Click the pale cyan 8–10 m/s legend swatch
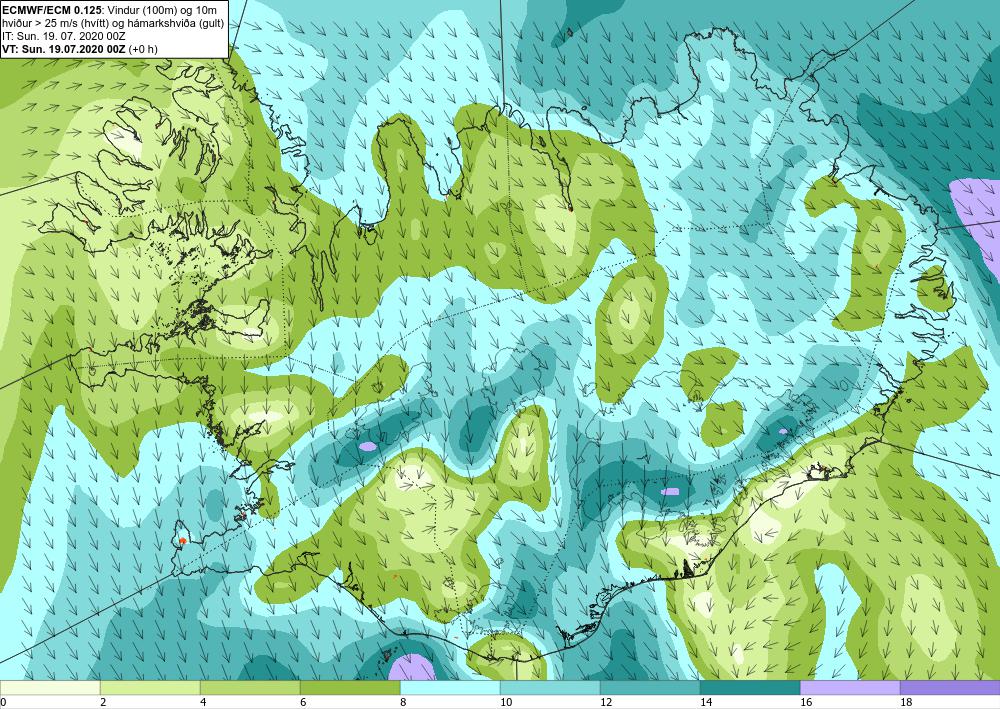 [450, 688]
